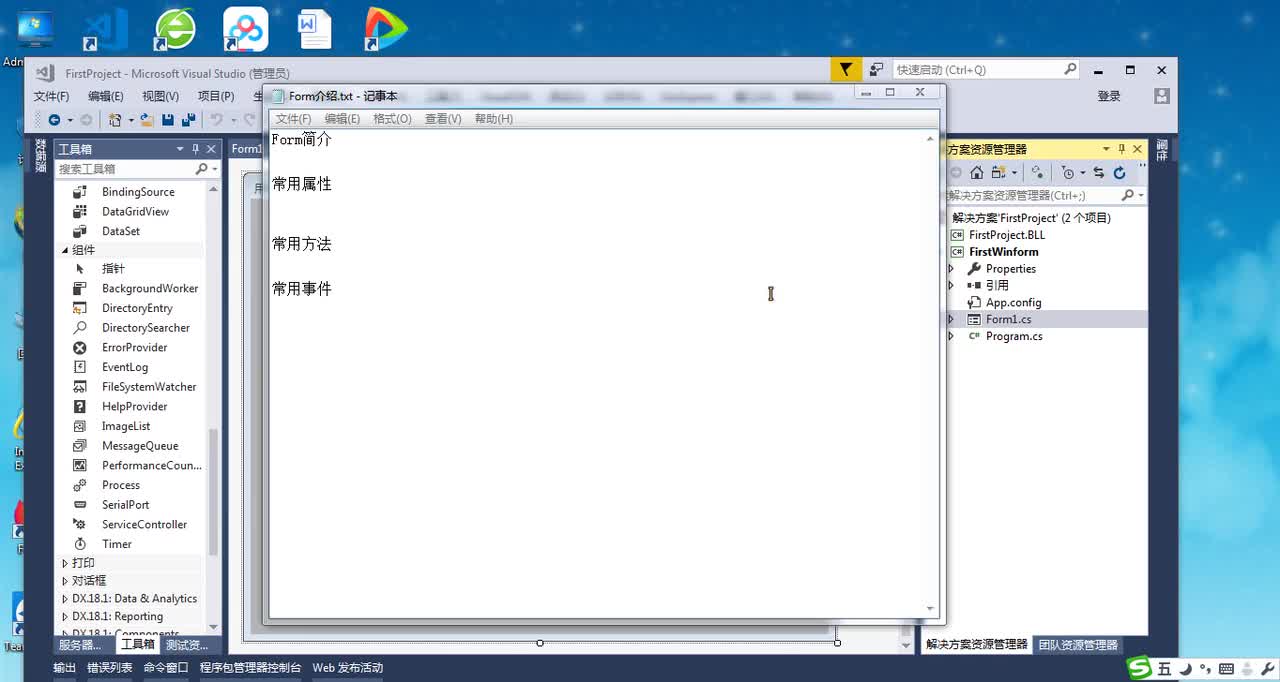
Task: Expand the 对话框 toolbox group
Action: click(x=65, y=581)
